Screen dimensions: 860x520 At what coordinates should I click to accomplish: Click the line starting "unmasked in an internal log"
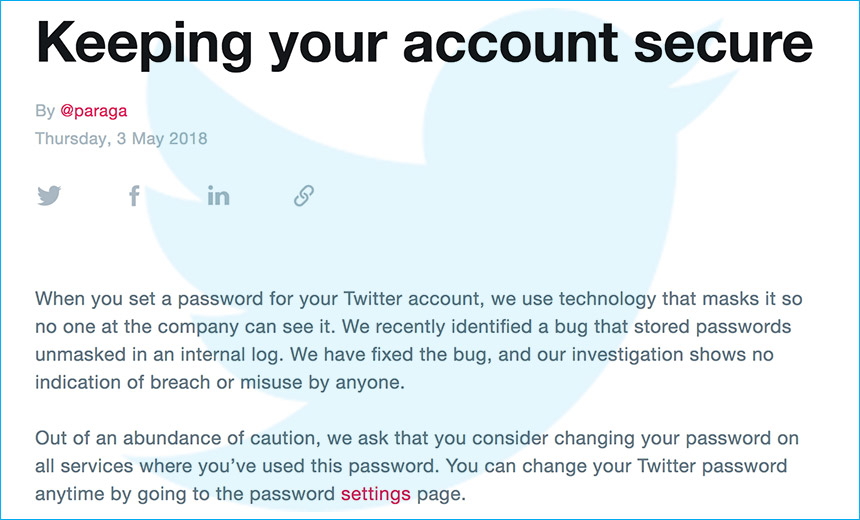pyautogui.click(x=404, y=355)
